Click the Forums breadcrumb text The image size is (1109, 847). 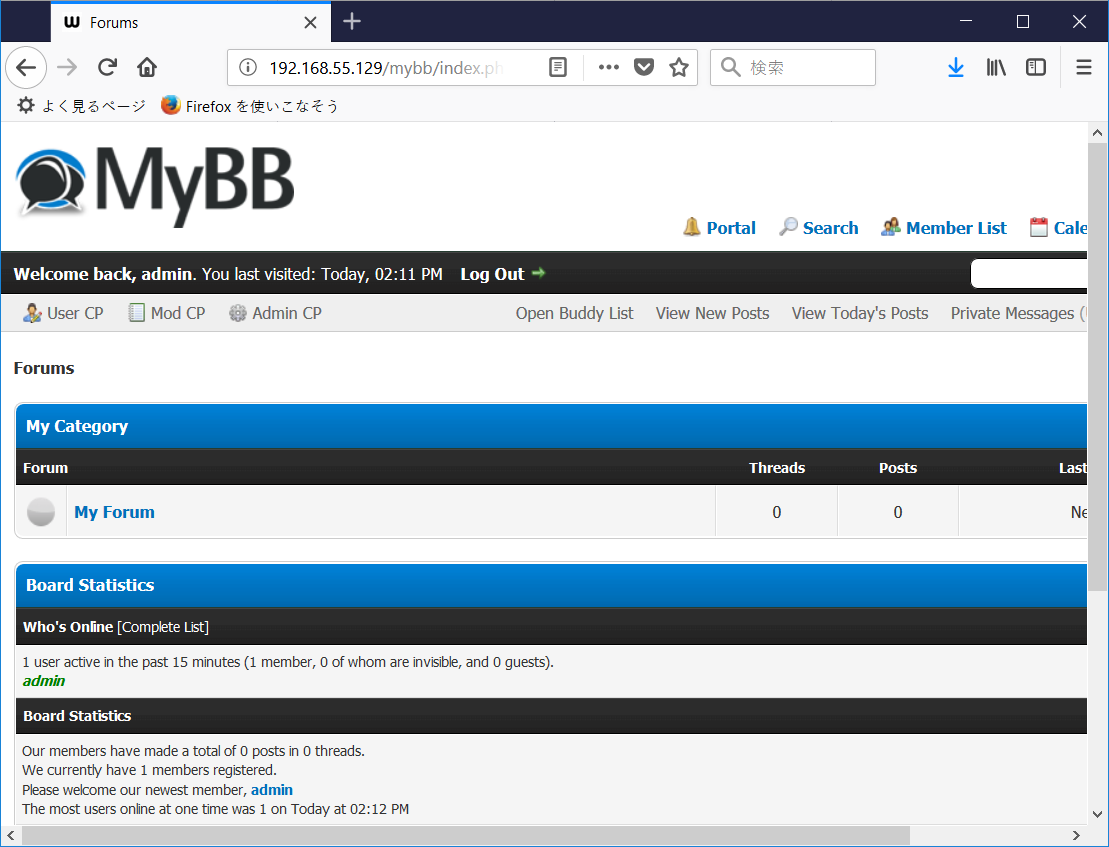click(x=44, y=368)
